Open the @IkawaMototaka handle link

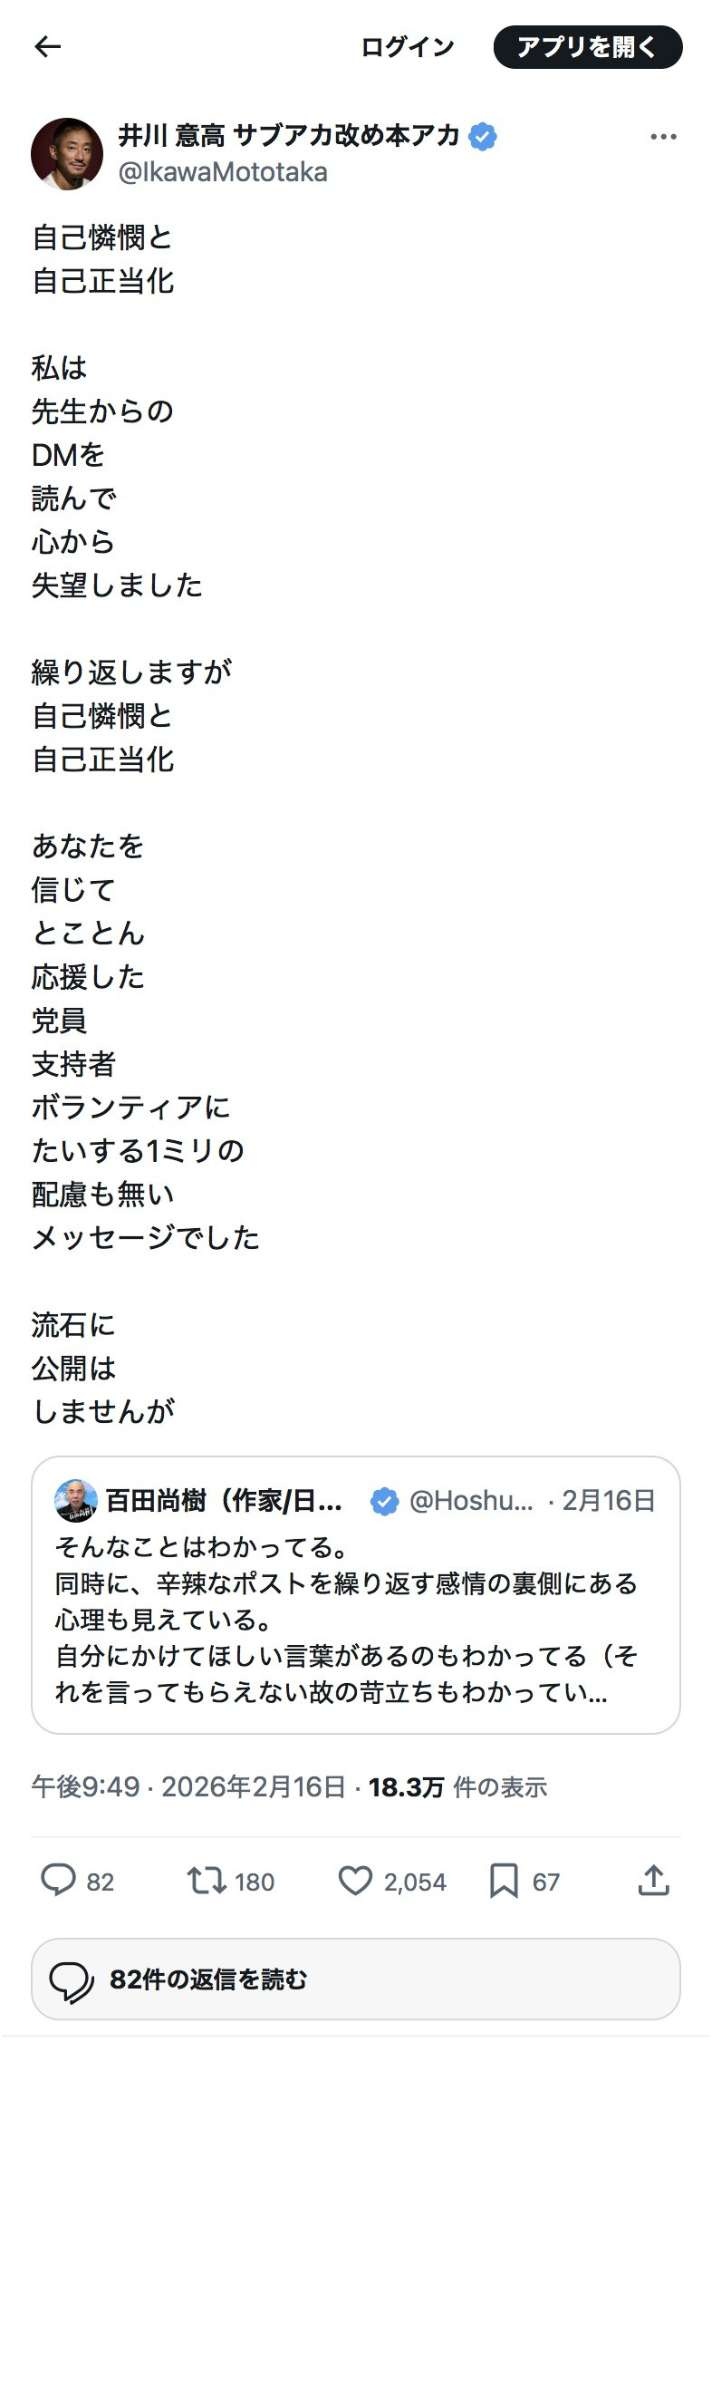(223, 173)
